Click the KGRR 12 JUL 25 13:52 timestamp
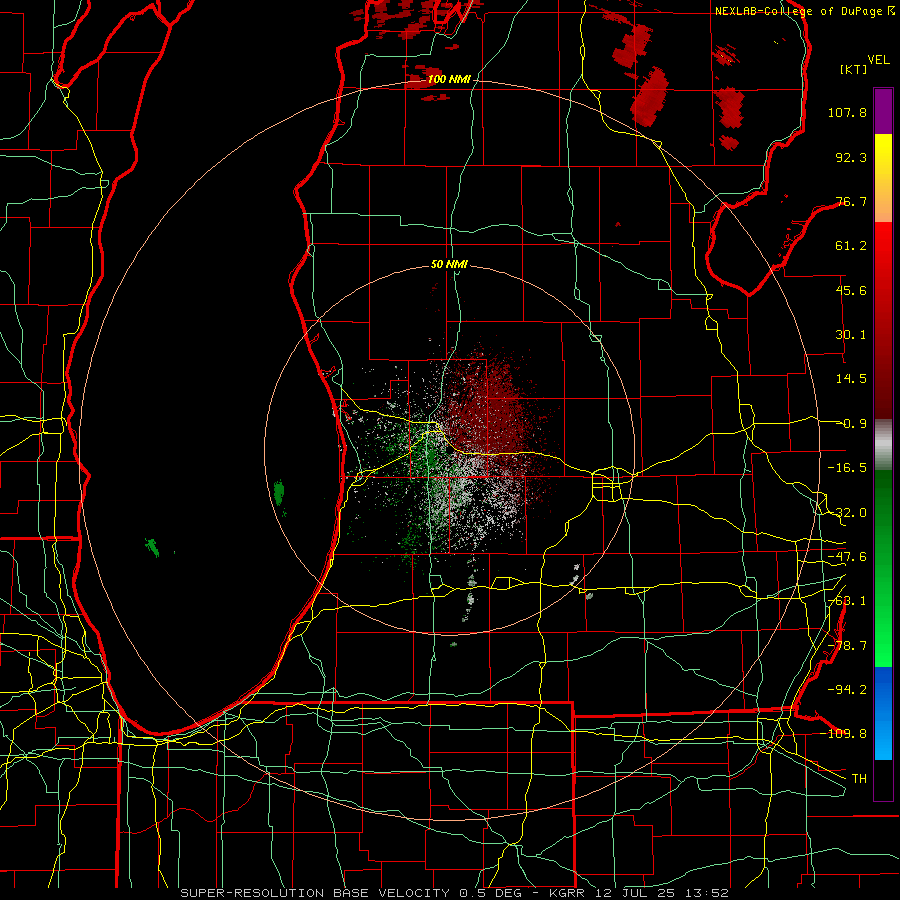Screen dimensions: 900x900 [639, 893]
